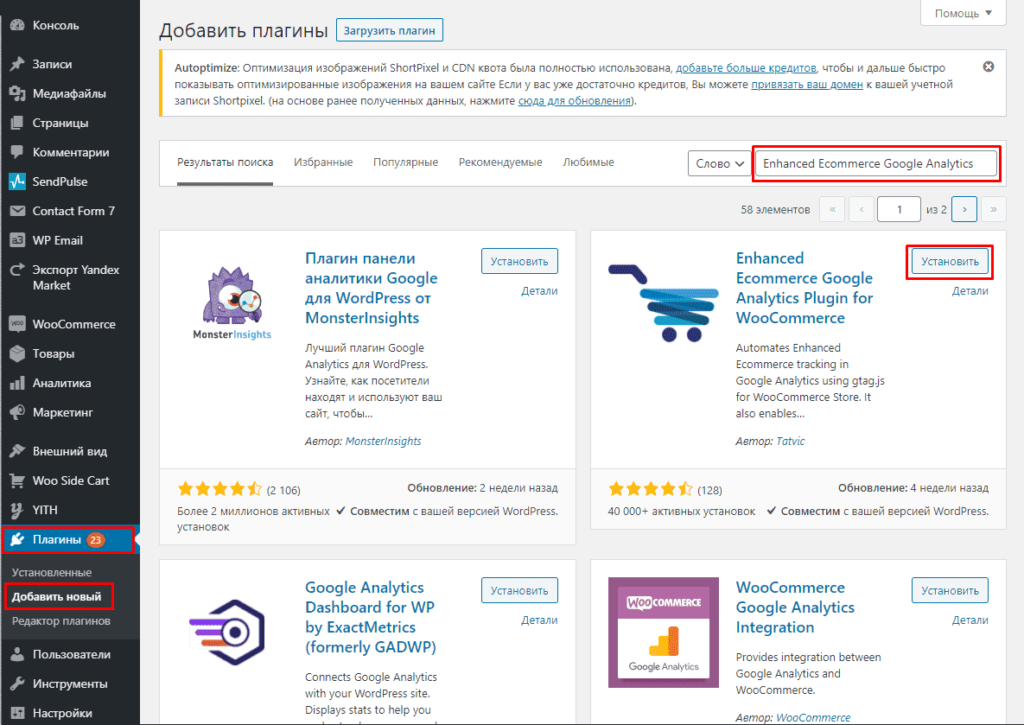
Task: Expand the Помощь help panel
Action: [x=963, y=13]
